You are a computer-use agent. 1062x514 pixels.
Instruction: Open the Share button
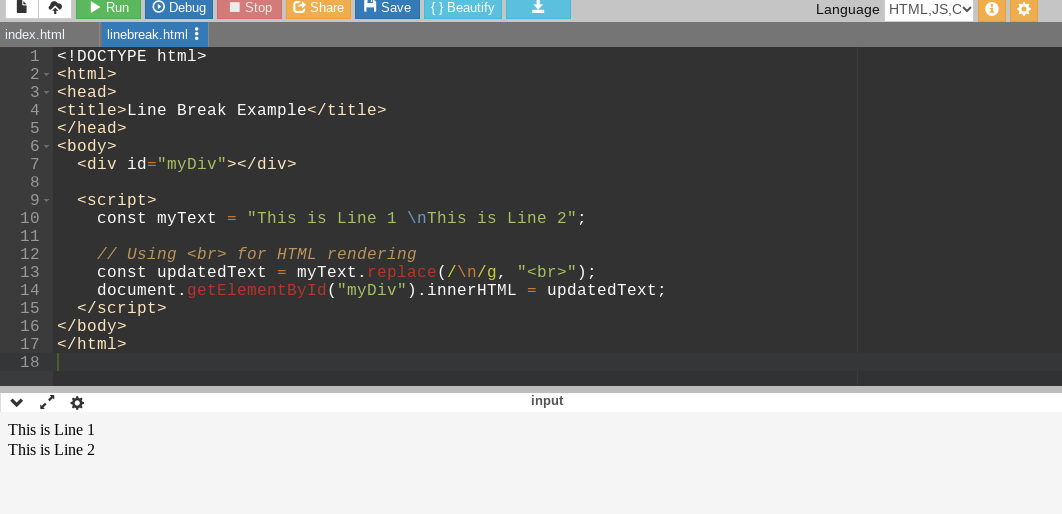point(318,8)
